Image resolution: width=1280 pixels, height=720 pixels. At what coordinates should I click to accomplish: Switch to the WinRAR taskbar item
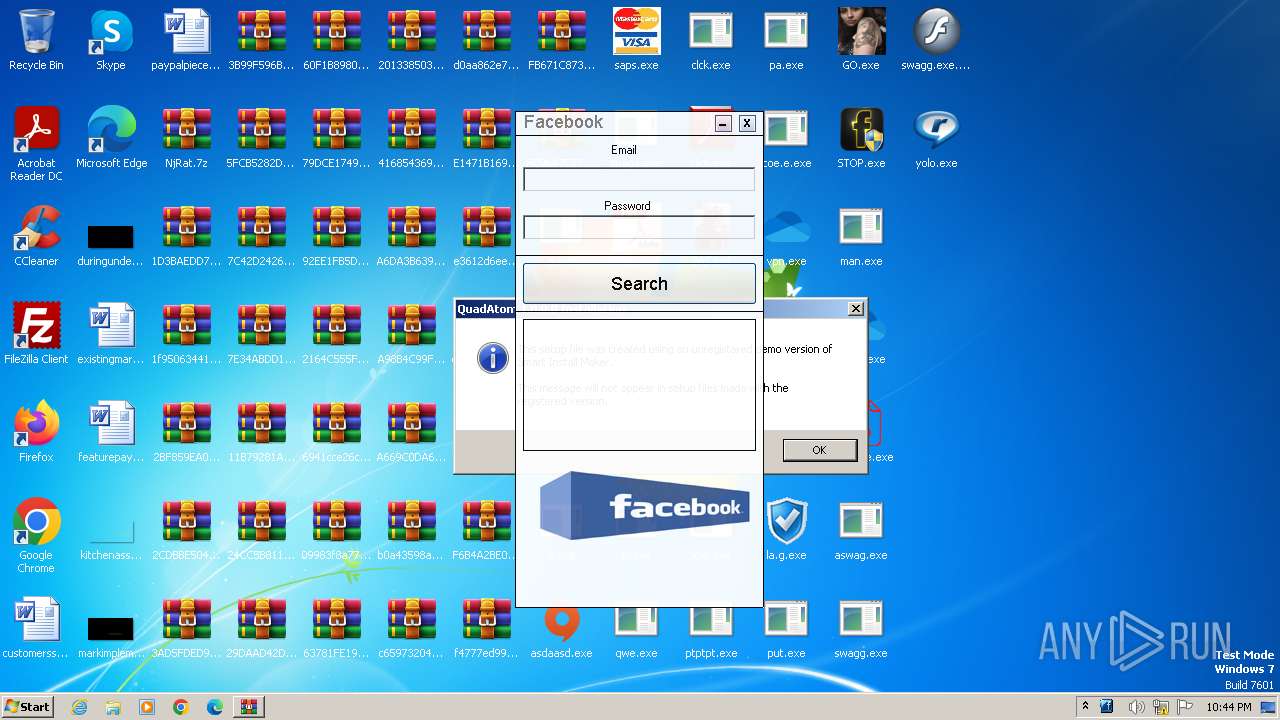pos(249,707)
